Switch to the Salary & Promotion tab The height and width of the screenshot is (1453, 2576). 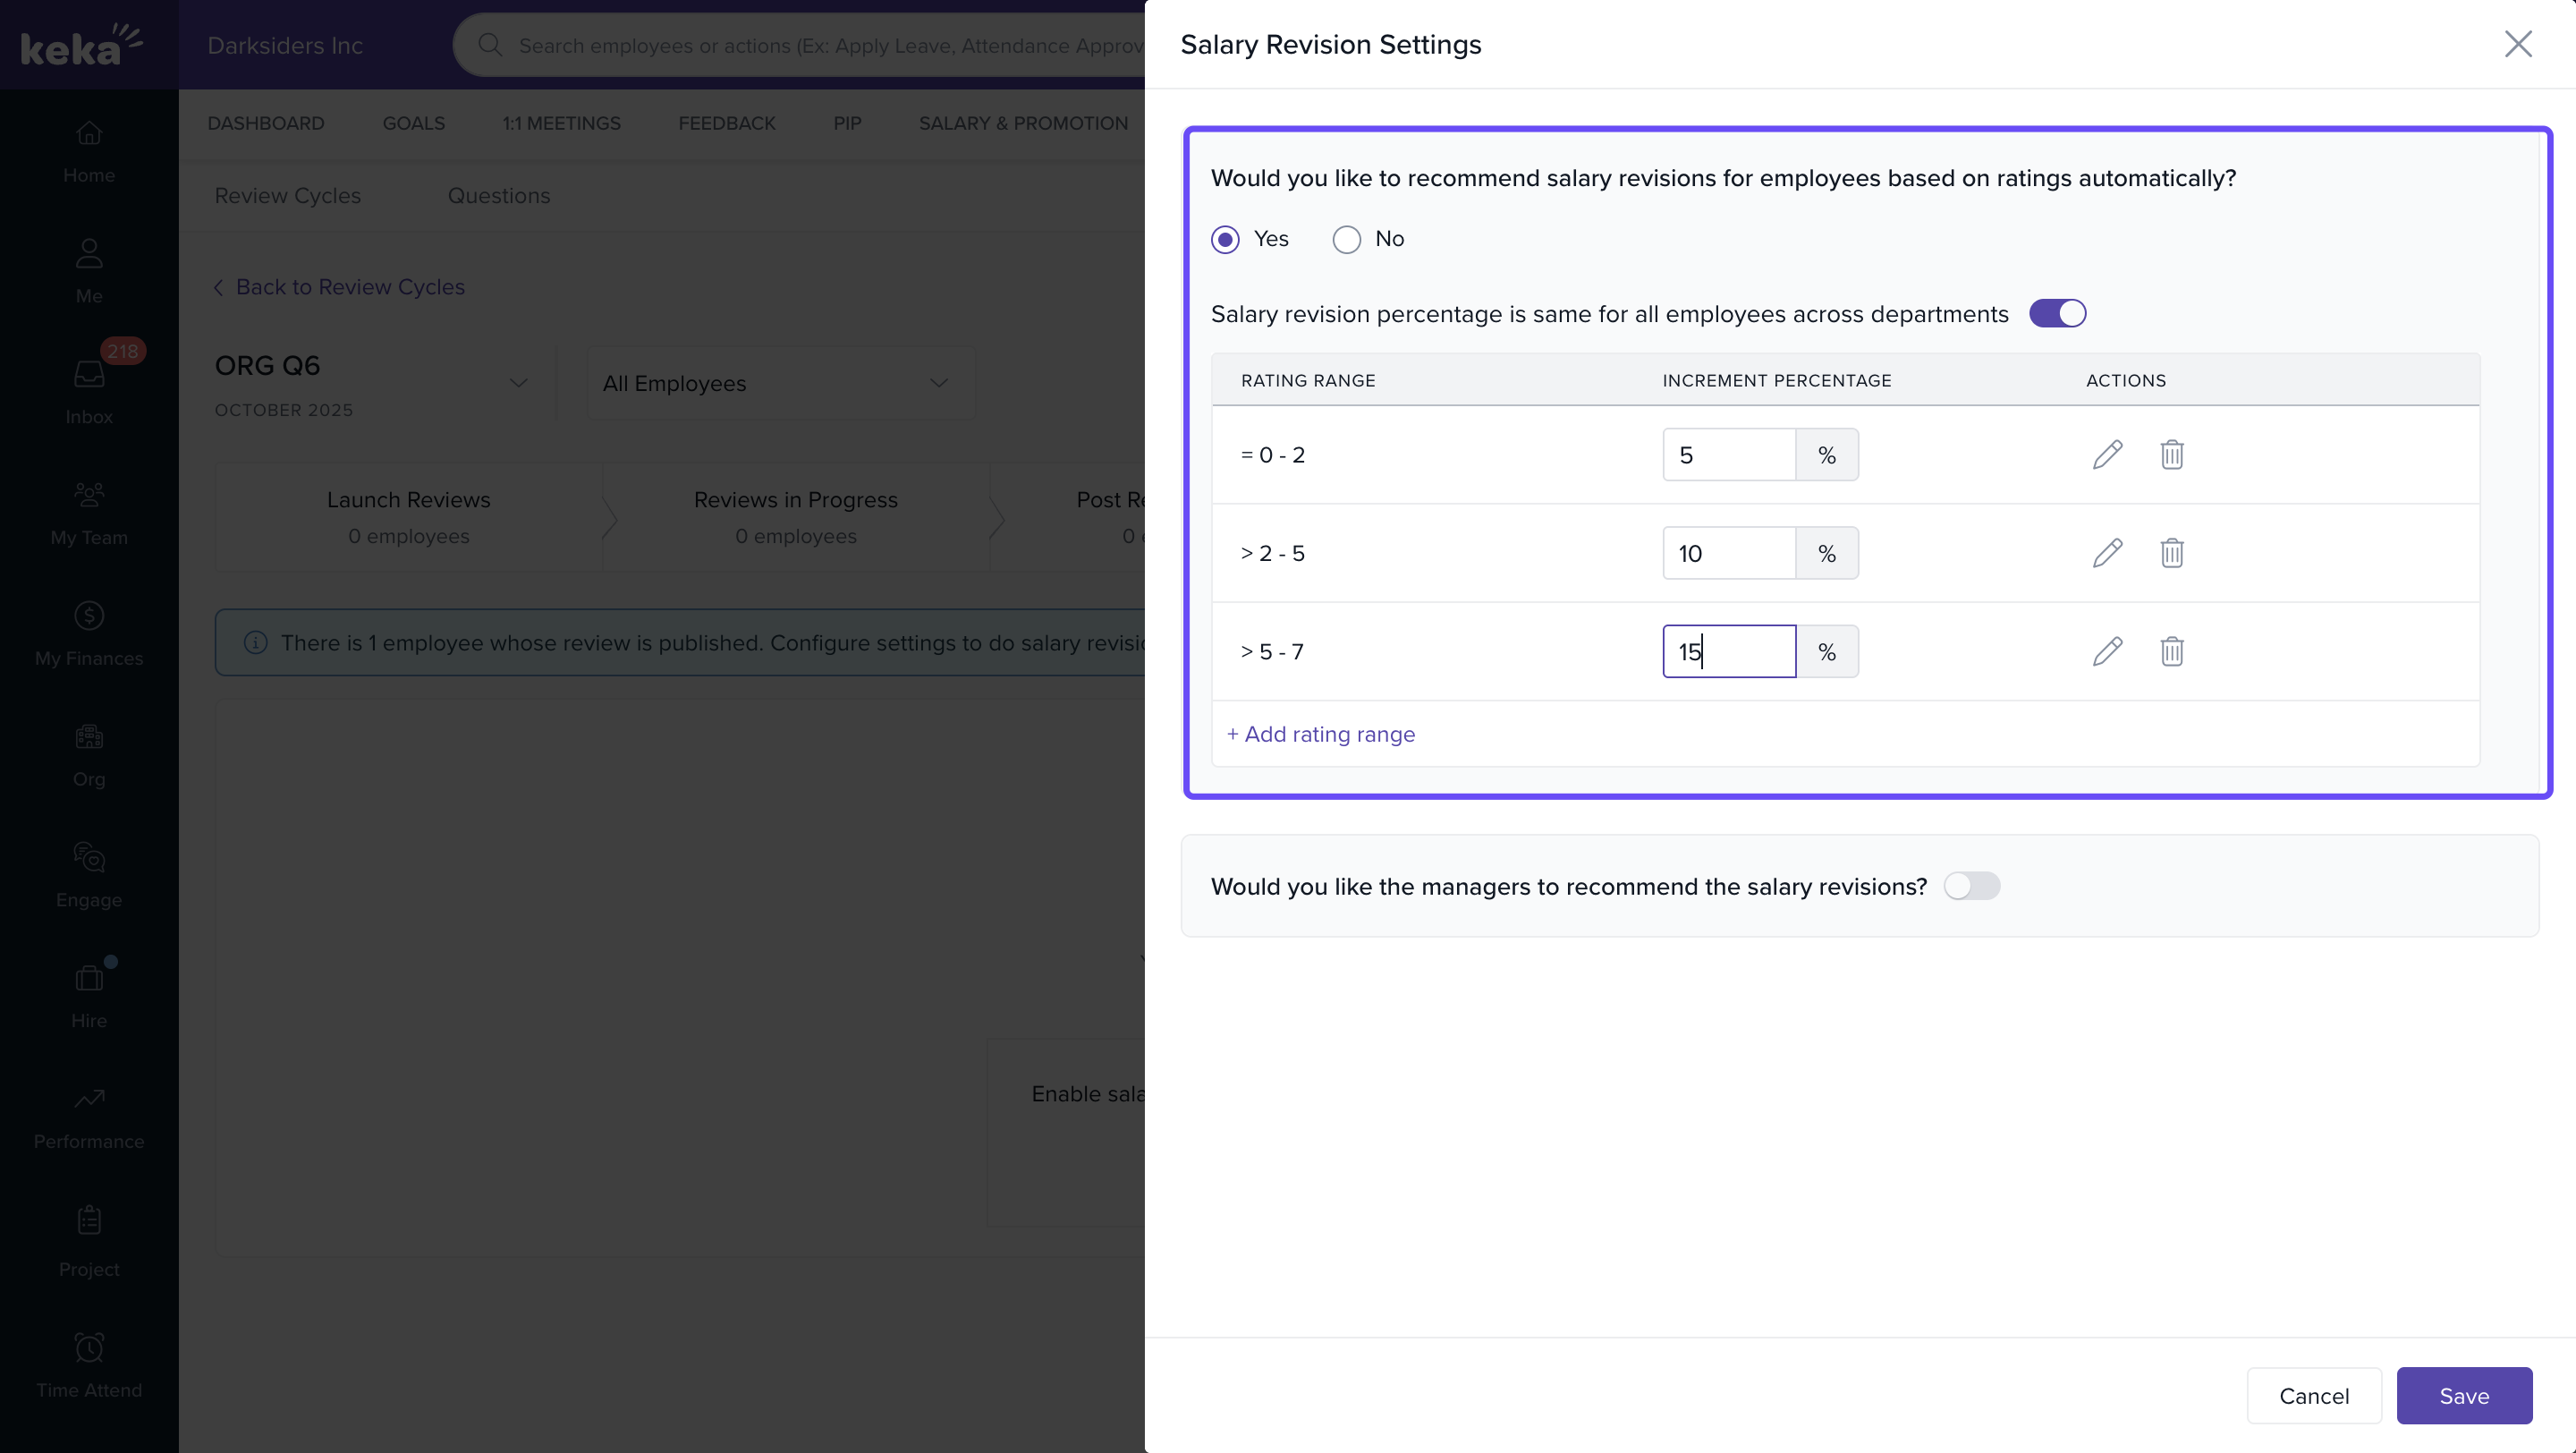[1023, 123]
